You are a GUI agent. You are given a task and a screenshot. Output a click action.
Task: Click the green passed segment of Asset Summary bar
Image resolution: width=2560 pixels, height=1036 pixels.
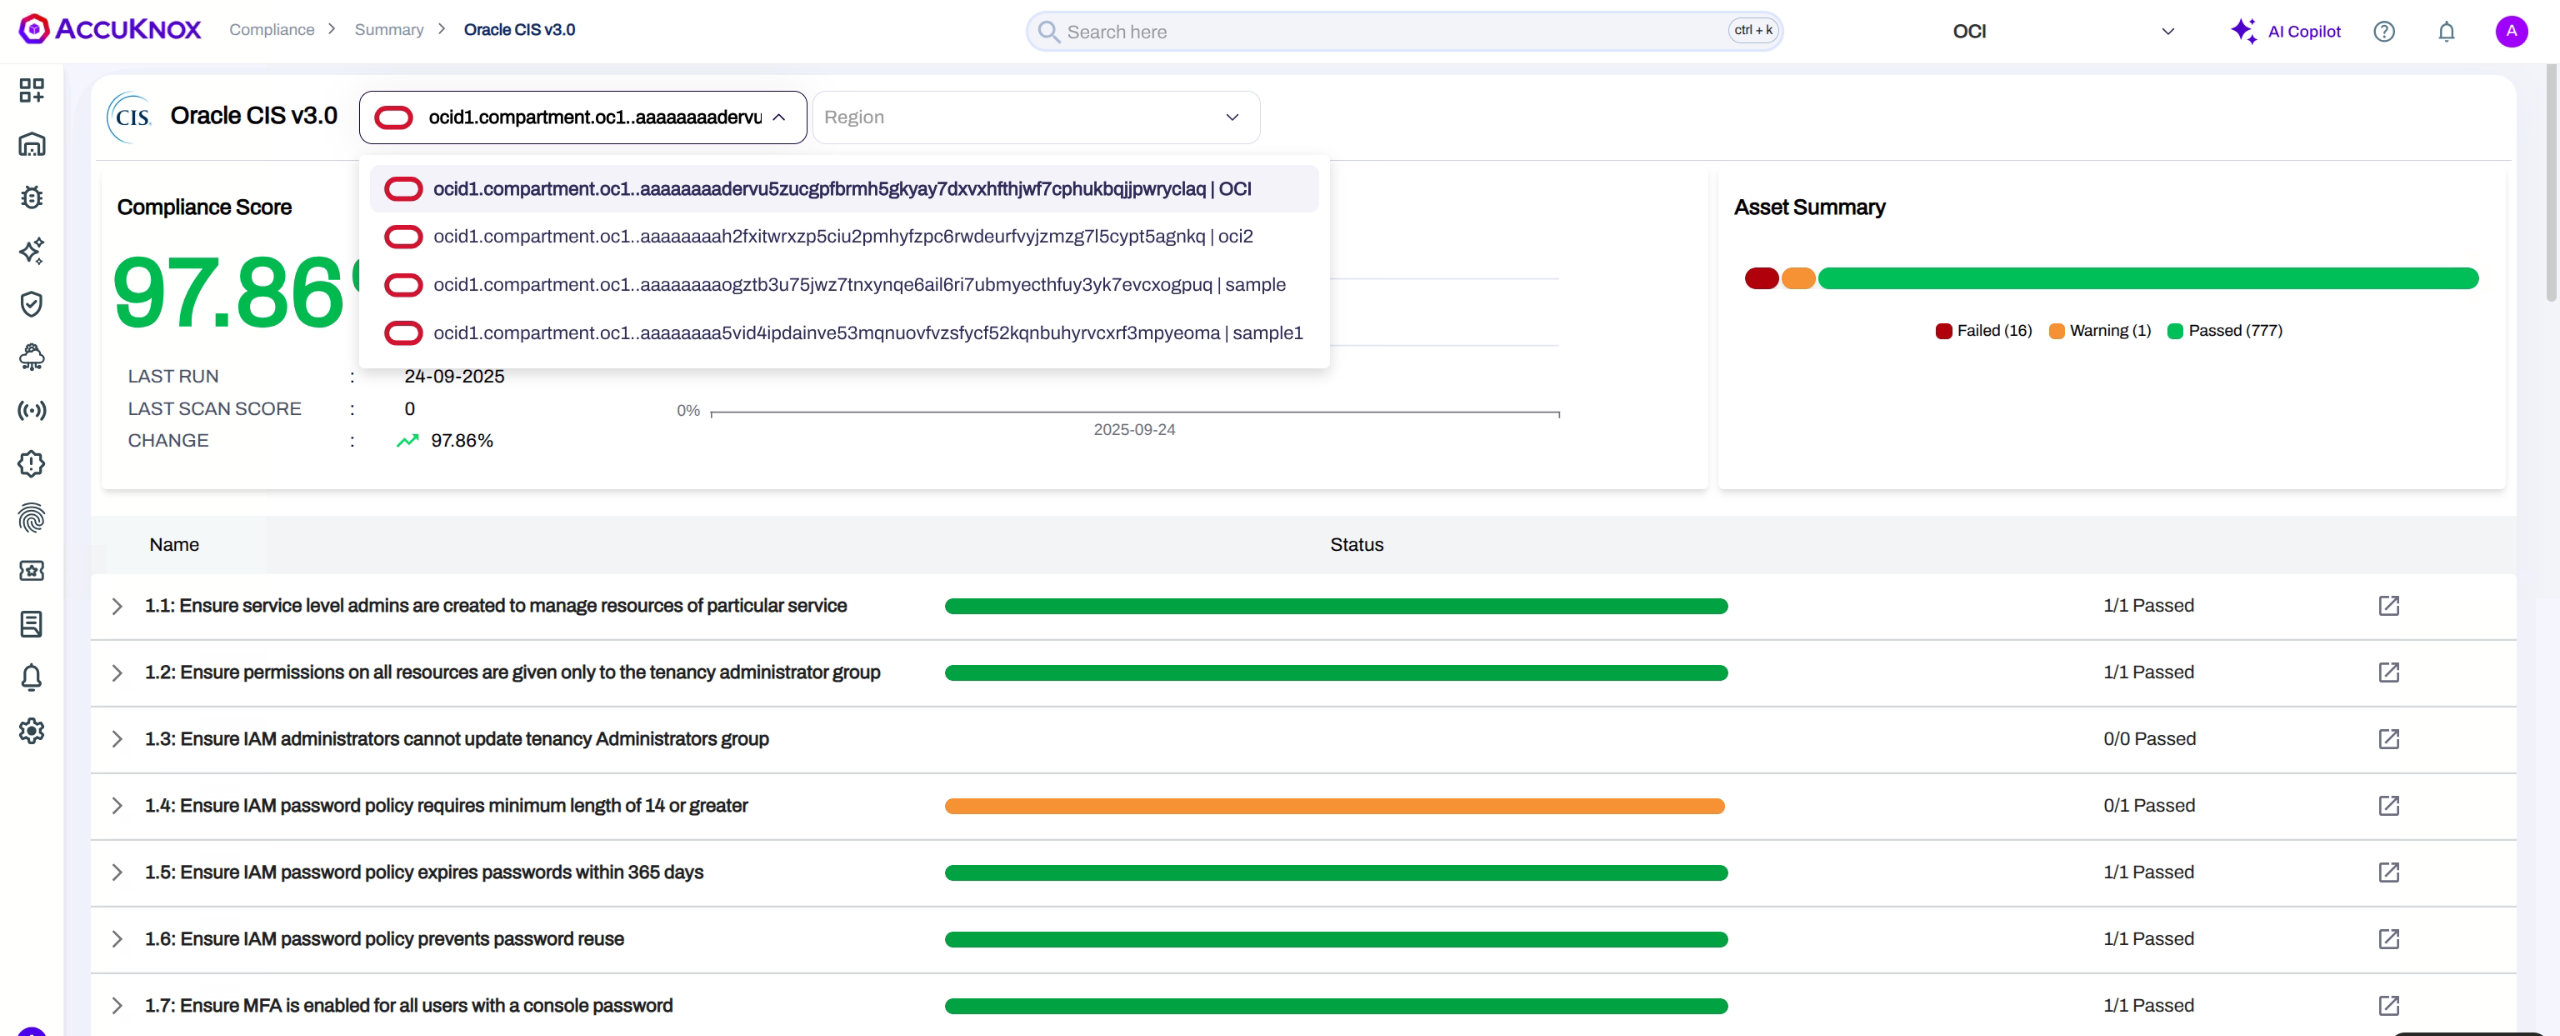2147,279
